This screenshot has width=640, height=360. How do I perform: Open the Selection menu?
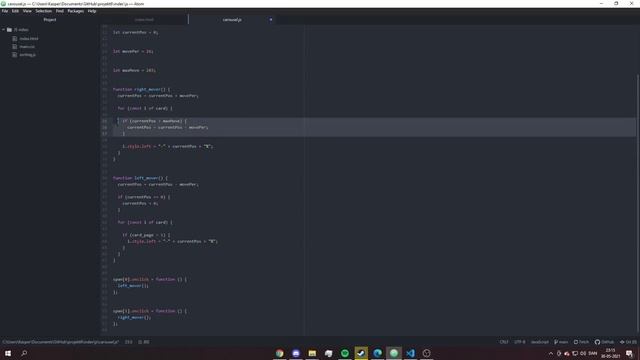point(43,11)
